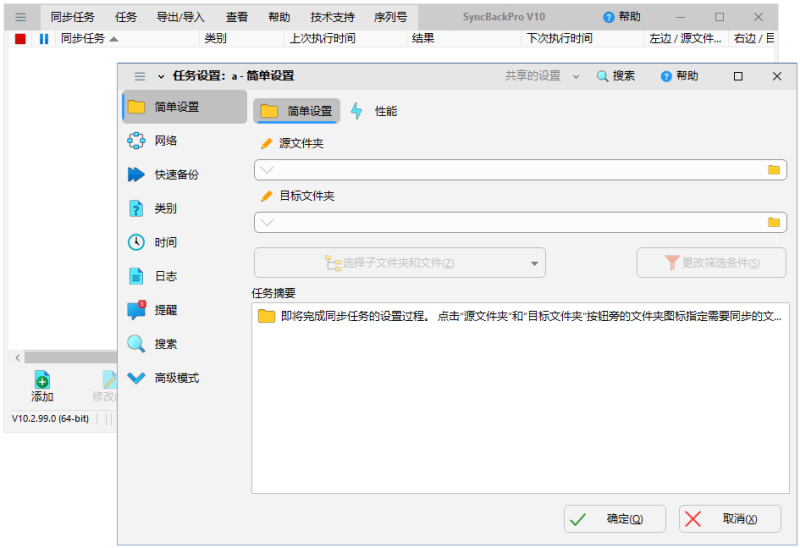Click left arrow of main window horizontal scrollbar
The image size is (800, 548).
click(x=17, y=358)
